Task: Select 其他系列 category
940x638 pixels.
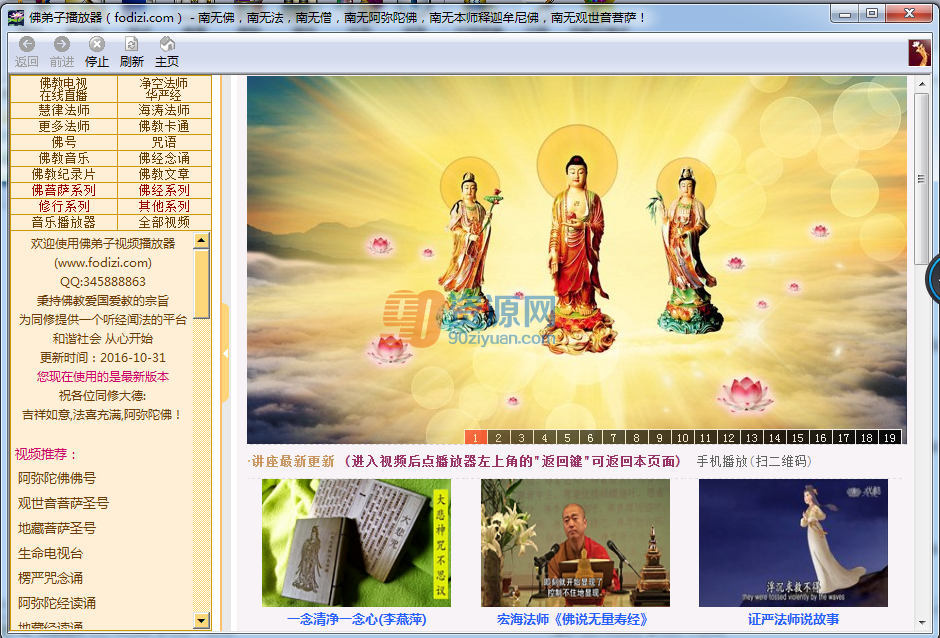Action: [164, 206]
